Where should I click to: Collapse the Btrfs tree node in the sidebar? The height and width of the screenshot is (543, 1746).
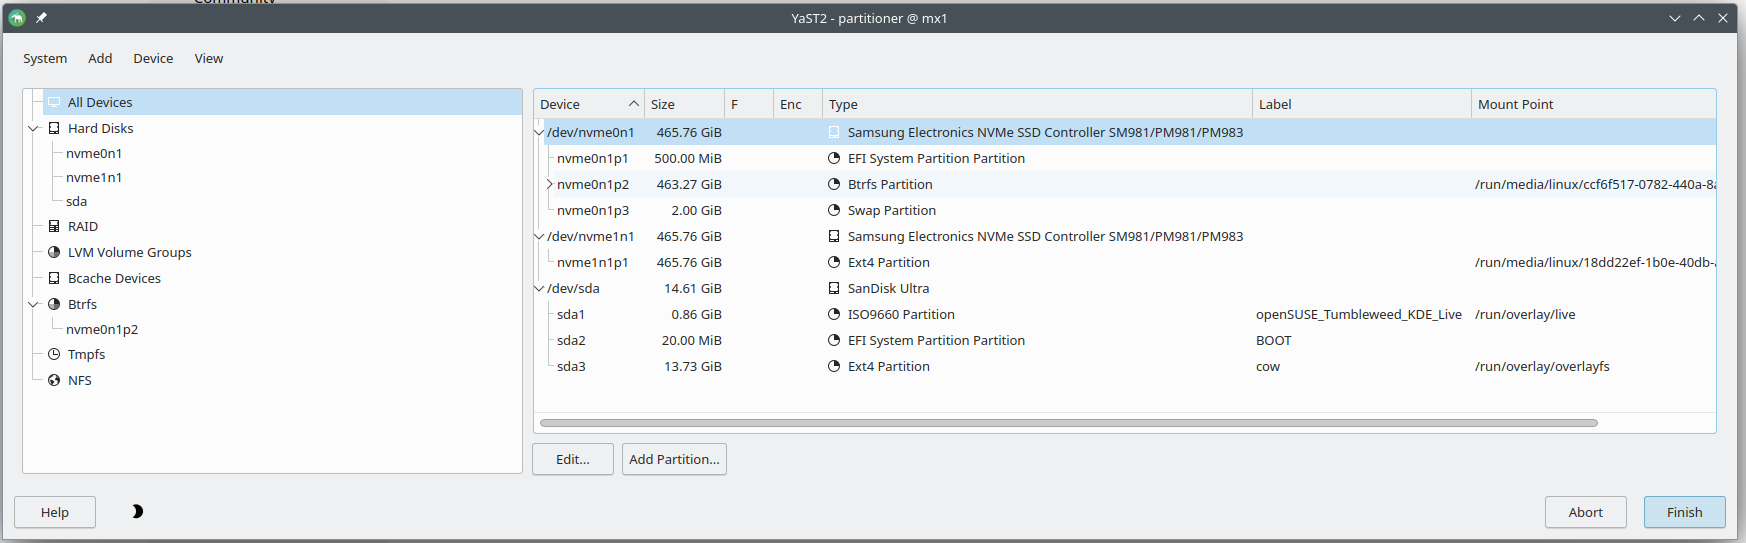[33, 304]
